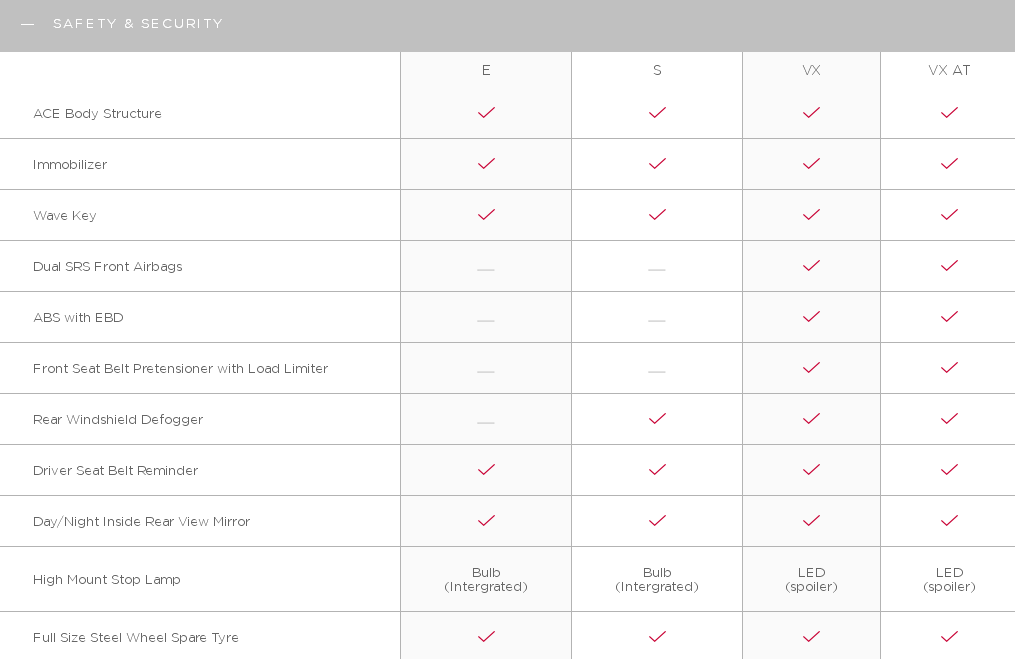1015x659 pixels.
Task: Click the Immobilizer checkmark under S
Action: (657, 164)
